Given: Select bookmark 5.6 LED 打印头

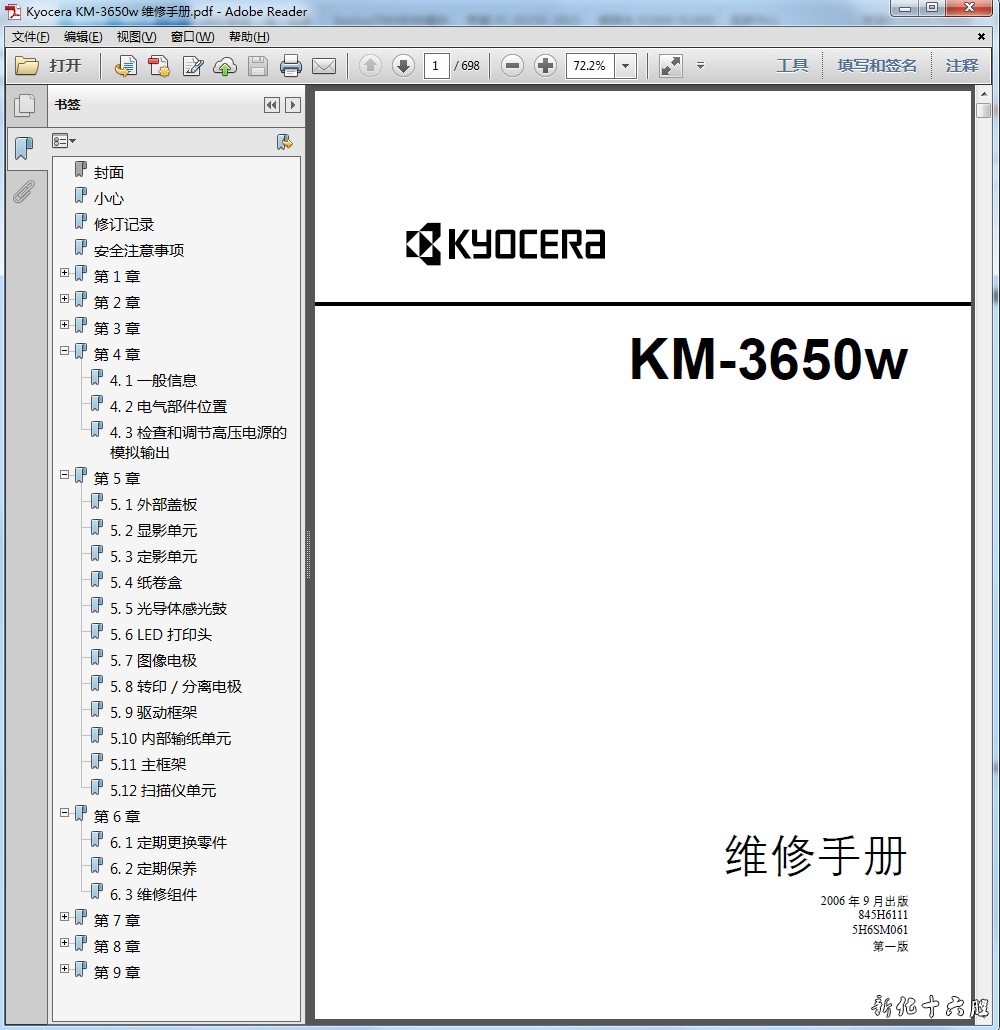Looking at the screenshot, I should coord(161,635).
